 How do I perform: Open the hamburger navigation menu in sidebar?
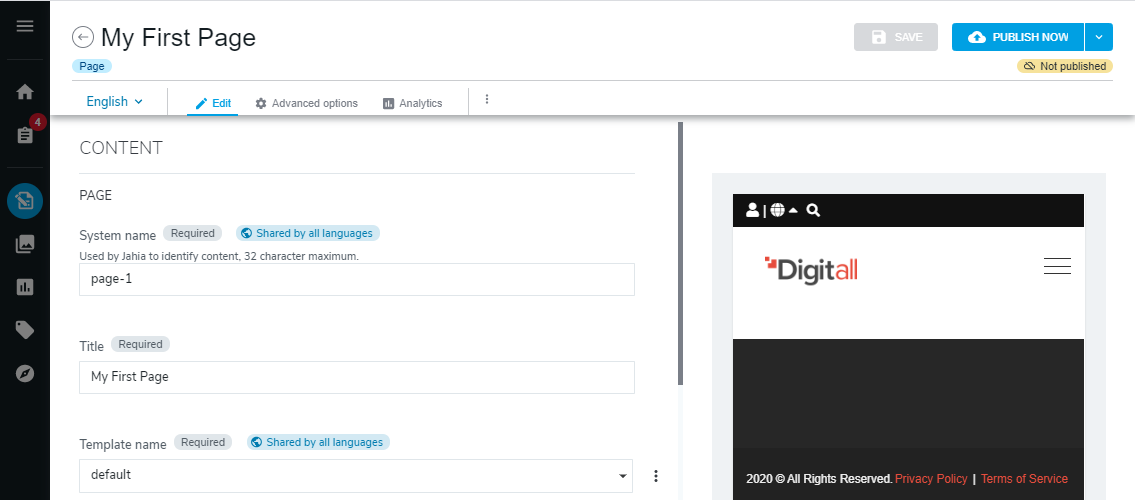[25, 26]
